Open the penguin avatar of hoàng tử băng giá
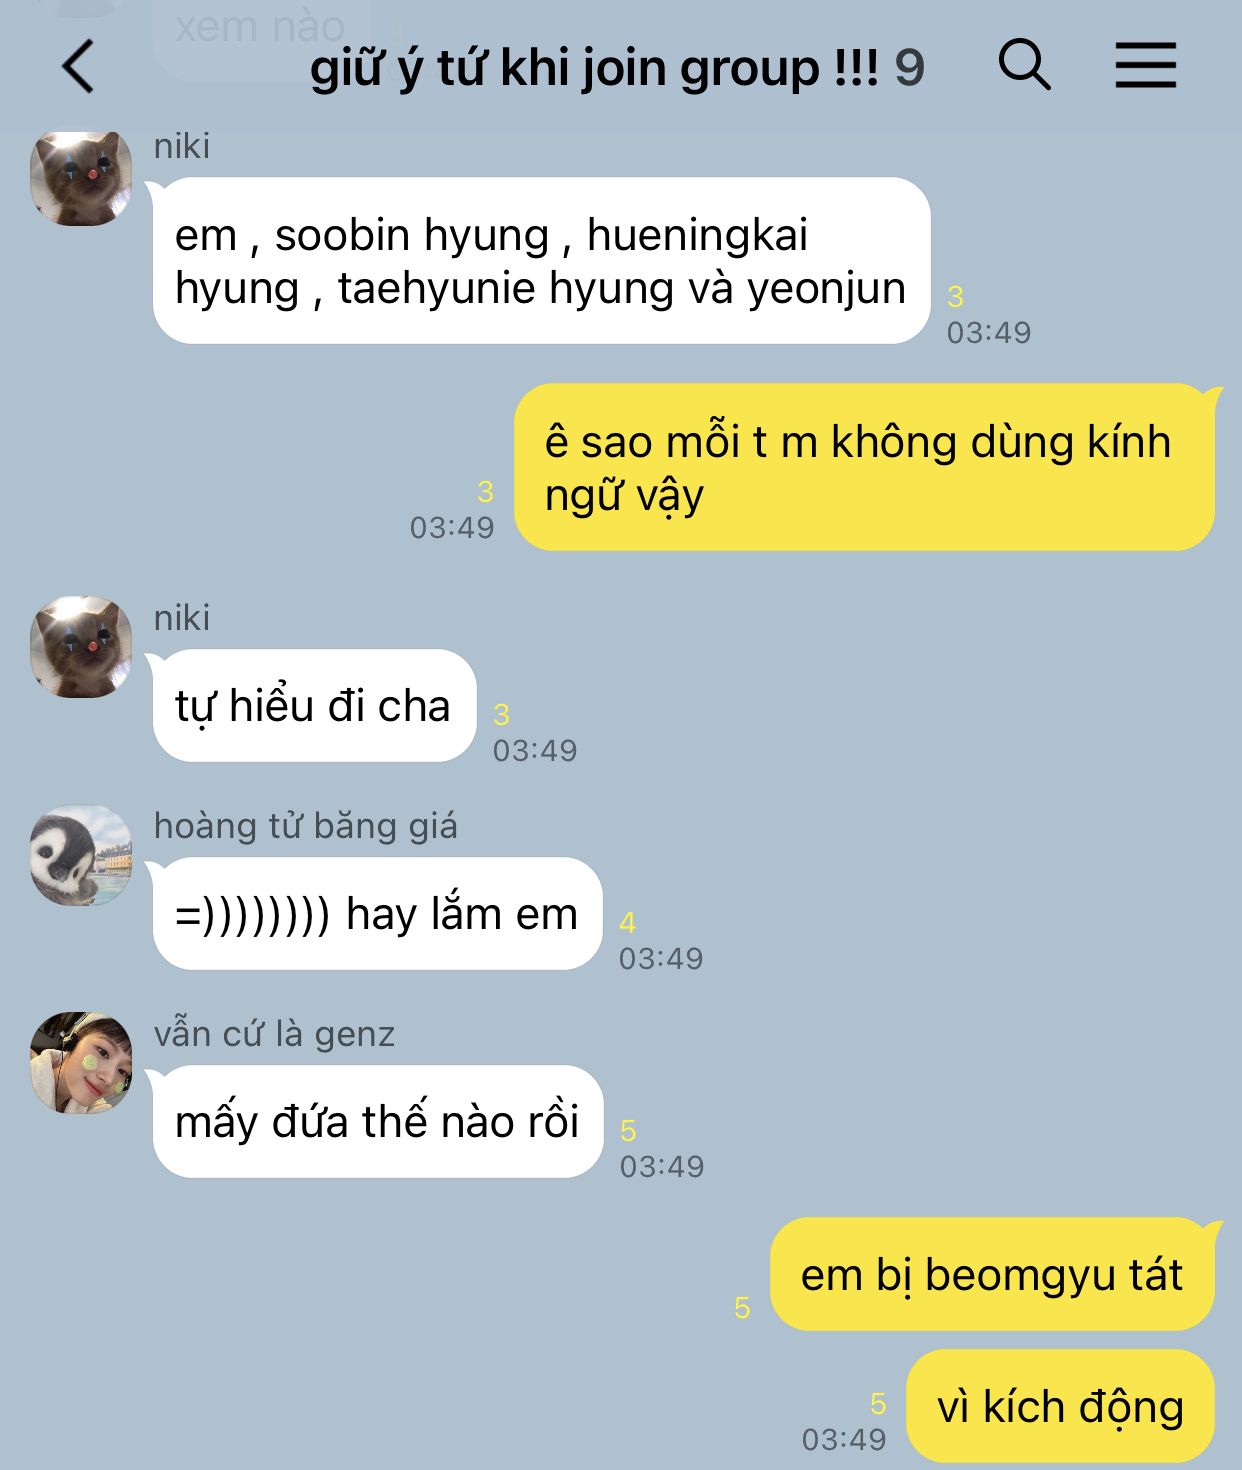This screenshot has width=1242, height=1470. pyautogui.click(x=81, y=856)
